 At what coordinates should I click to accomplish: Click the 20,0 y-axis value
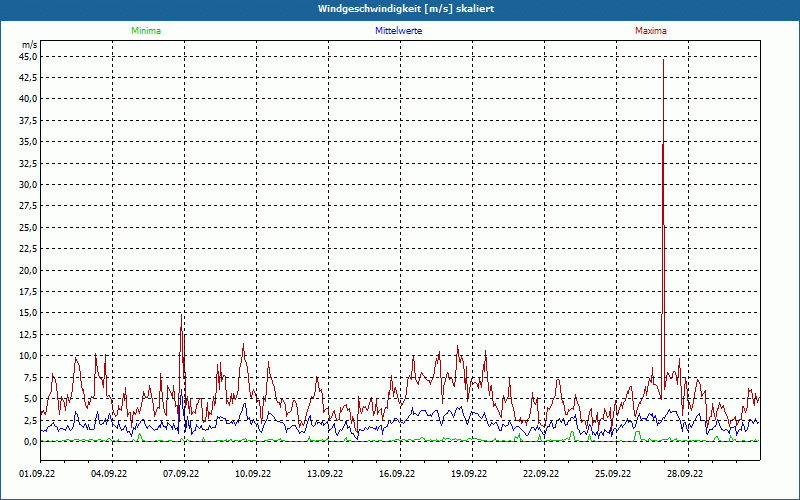29,270
